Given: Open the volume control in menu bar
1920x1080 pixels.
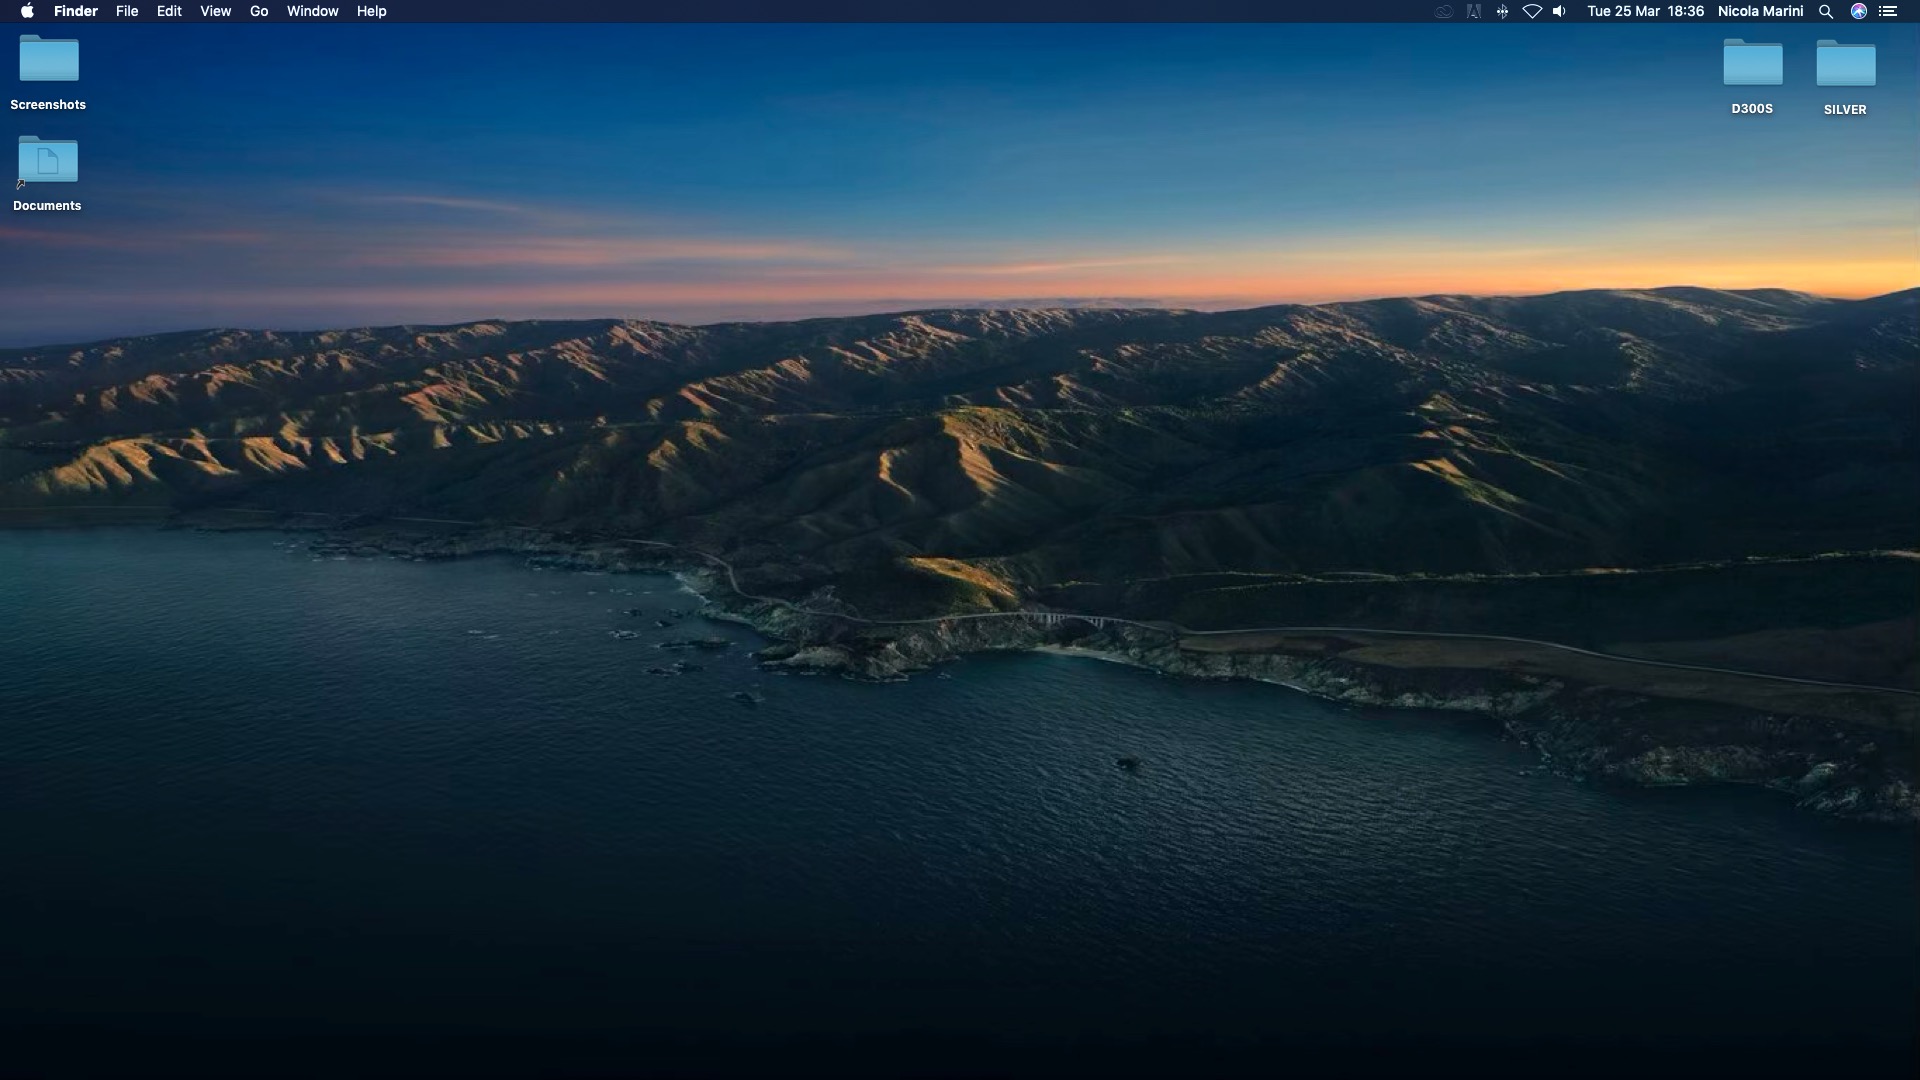Looking at the screenshot, I should (x=1560, y=11).
